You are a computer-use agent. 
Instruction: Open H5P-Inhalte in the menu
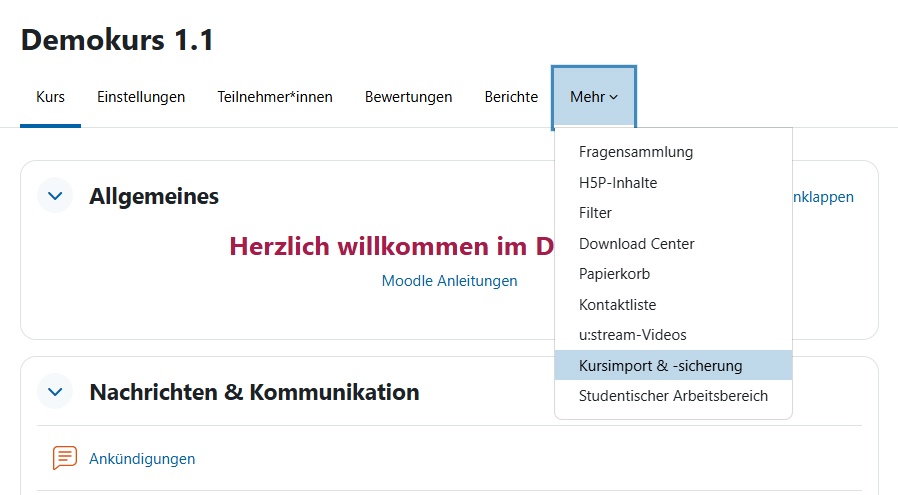674,183
